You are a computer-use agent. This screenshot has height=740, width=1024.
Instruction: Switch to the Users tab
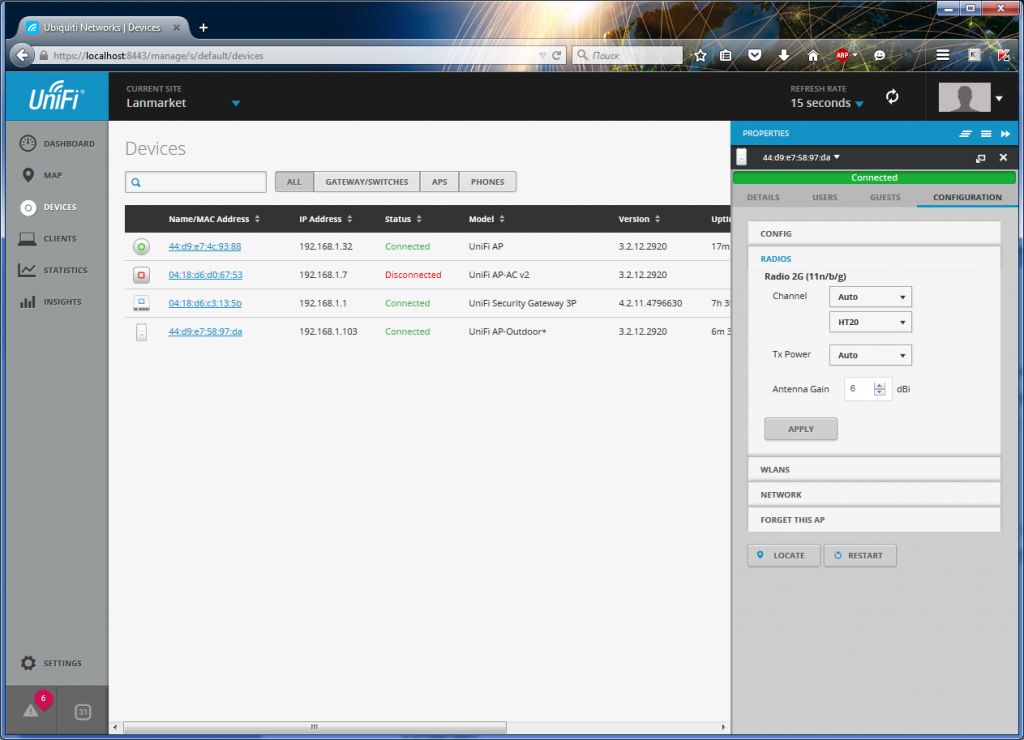click(x=825, y=198)
